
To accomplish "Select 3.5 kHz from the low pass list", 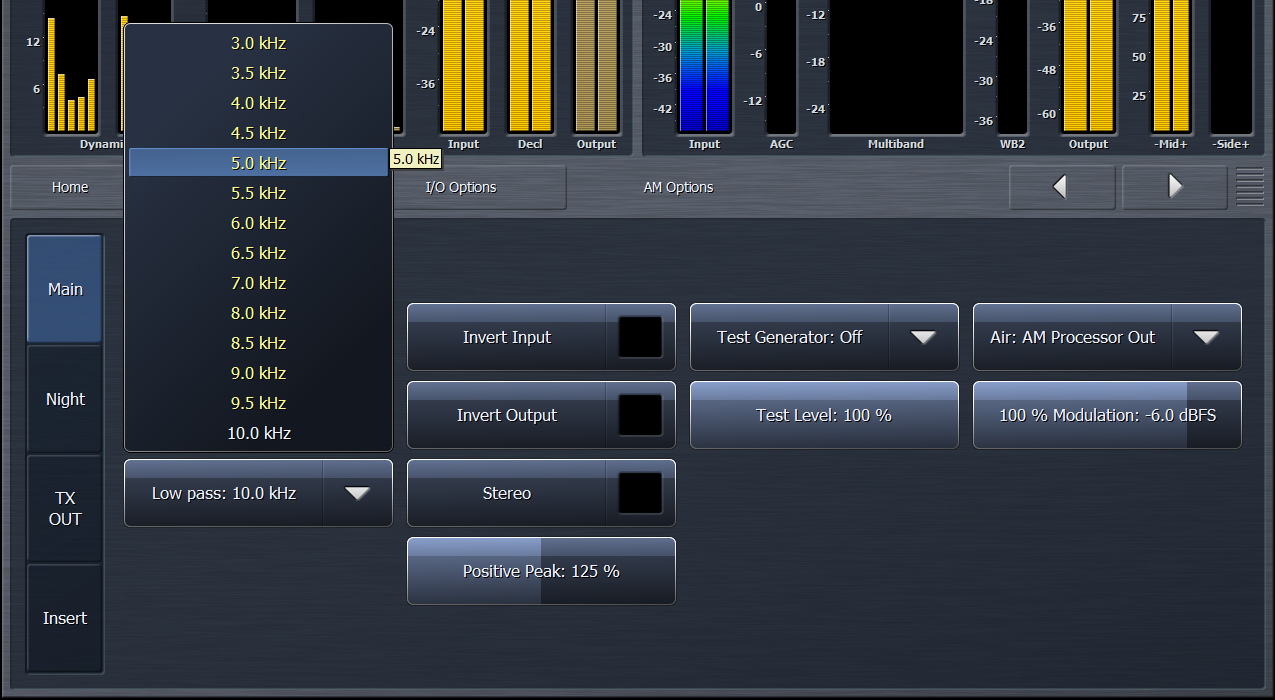I will pos(258,73).
